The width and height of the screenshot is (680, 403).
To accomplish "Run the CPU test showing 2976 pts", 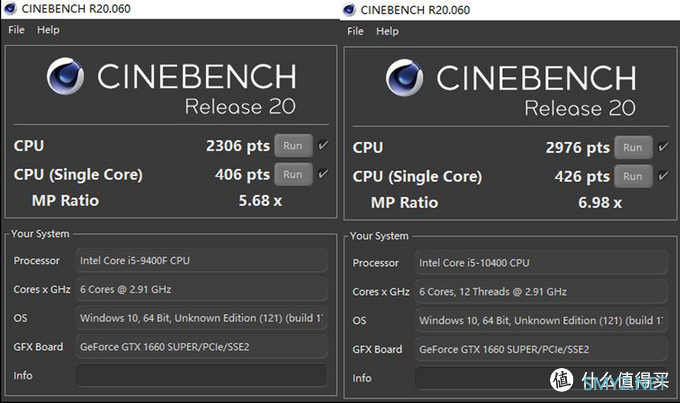I will click(x=633, y=147).
